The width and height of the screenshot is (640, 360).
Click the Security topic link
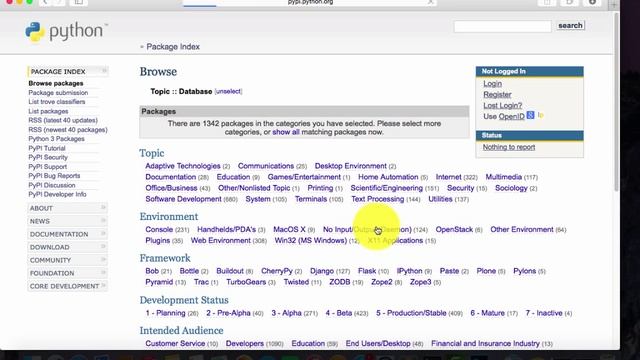[460, 188]
